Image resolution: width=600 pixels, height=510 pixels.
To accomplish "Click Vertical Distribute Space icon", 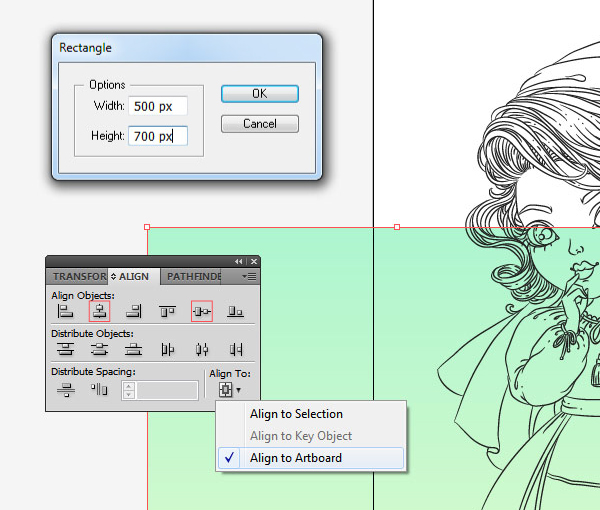I will coord(66,390).
